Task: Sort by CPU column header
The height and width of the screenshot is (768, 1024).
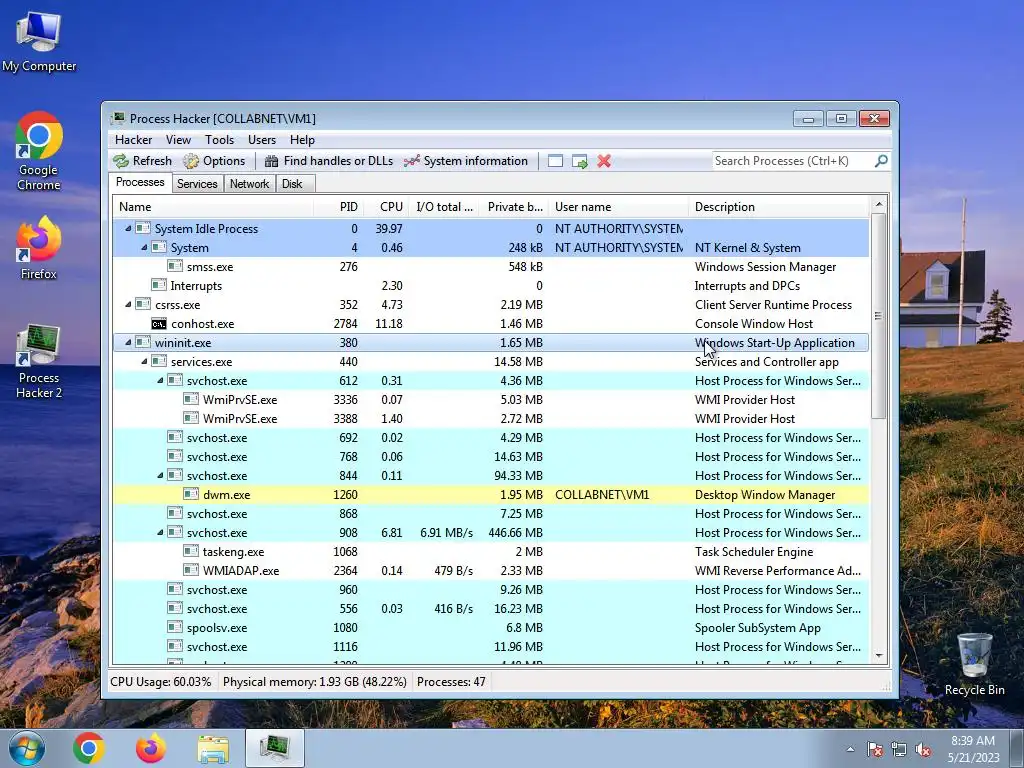Action: (x=387, y=207)
